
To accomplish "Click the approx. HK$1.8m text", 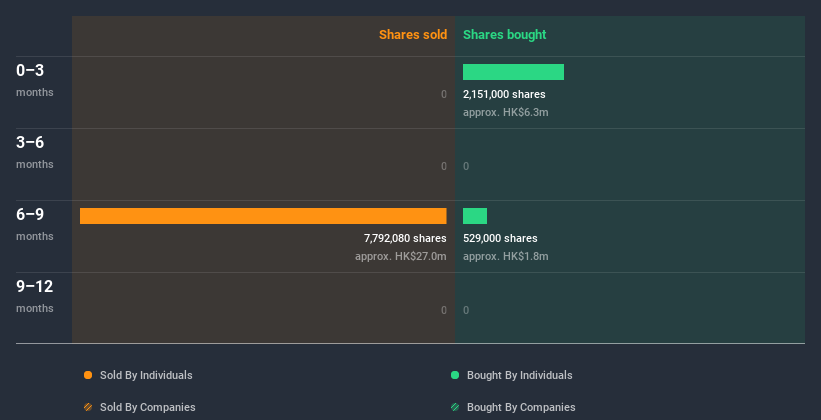I will (x=506, y=256).
